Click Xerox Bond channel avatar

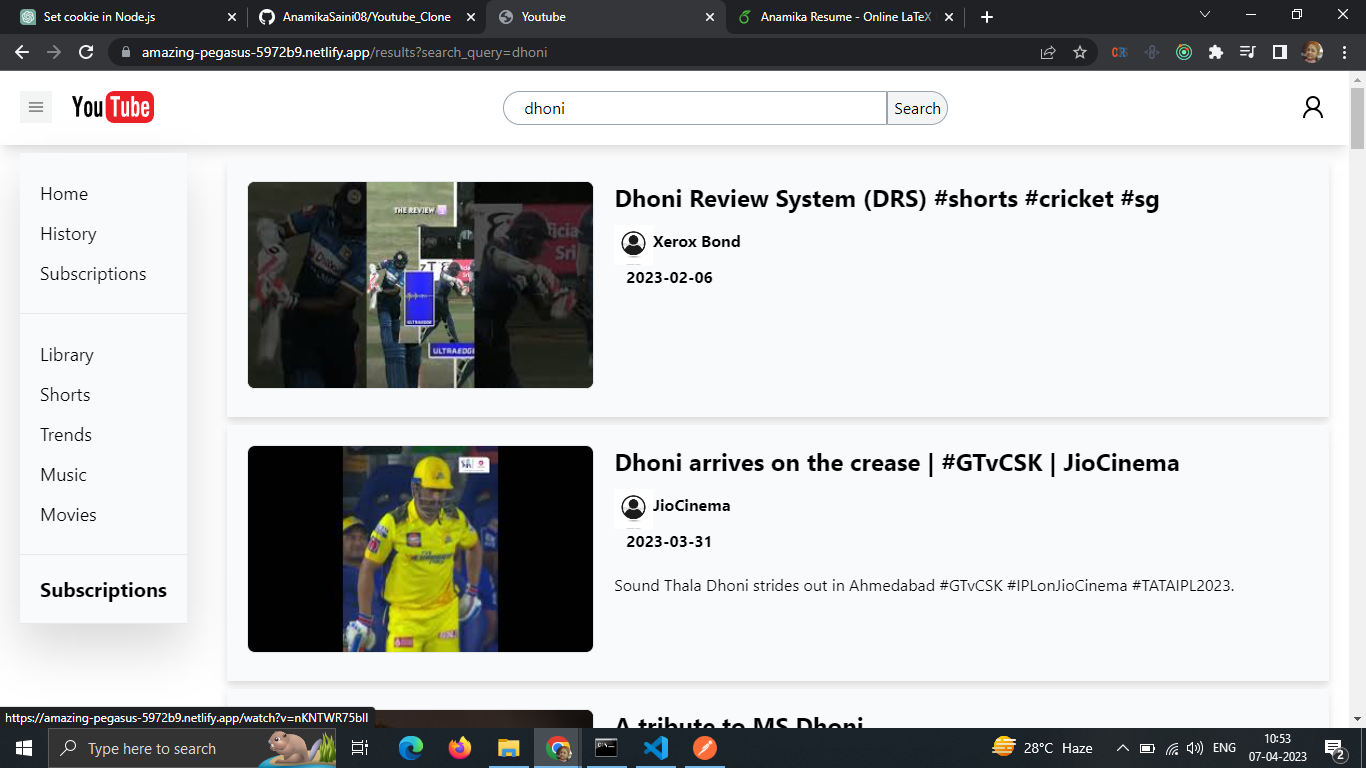point(632,243)
